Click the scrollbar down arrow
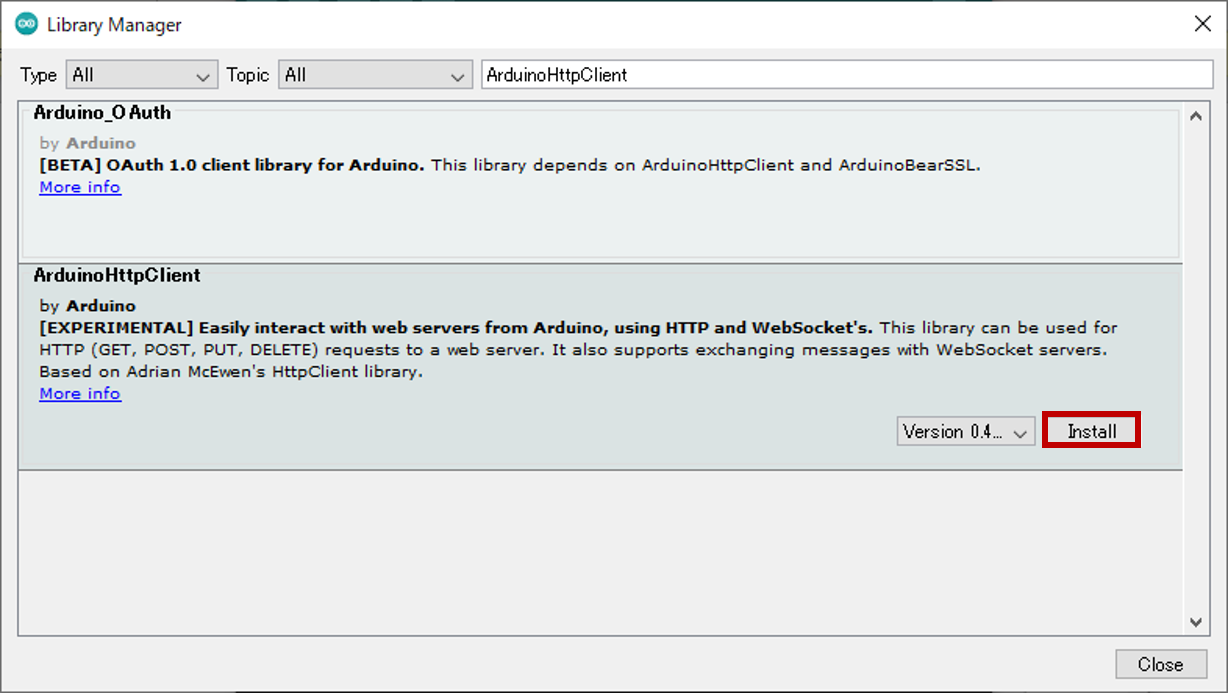 1195,622
